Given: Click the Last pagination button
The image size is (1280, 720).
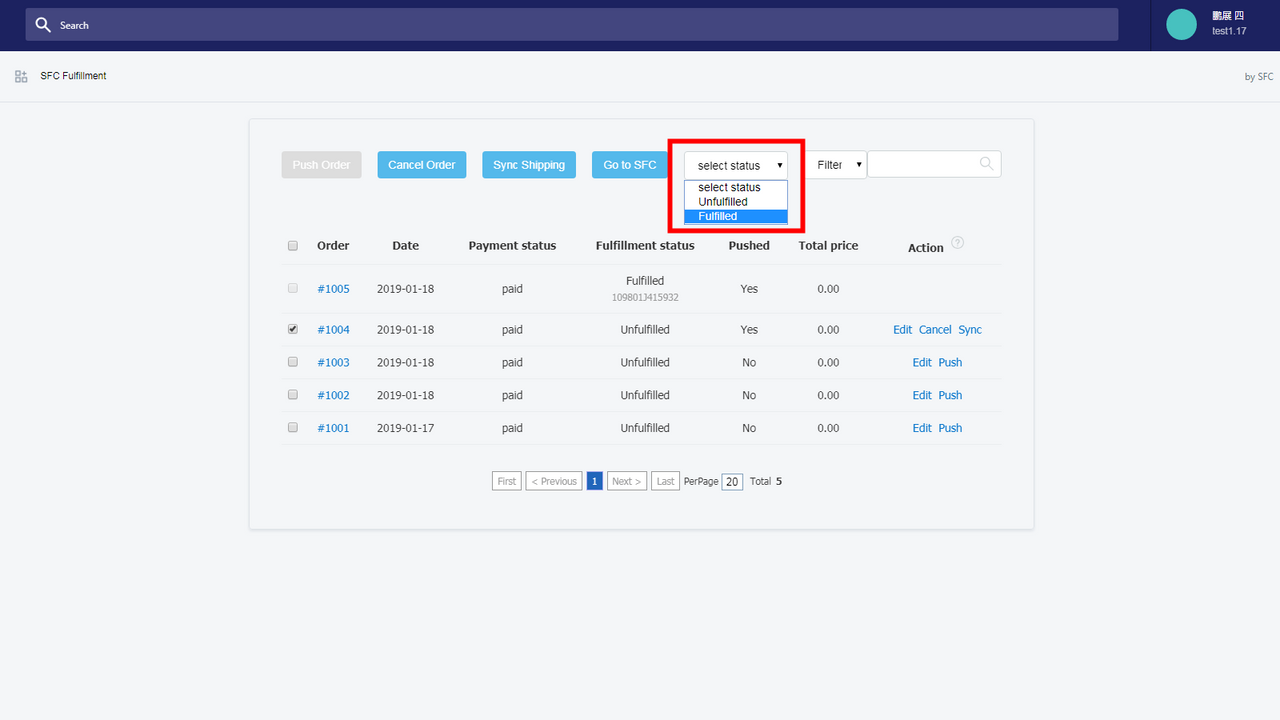Looking at the screenshot, I should pos(665,481).
